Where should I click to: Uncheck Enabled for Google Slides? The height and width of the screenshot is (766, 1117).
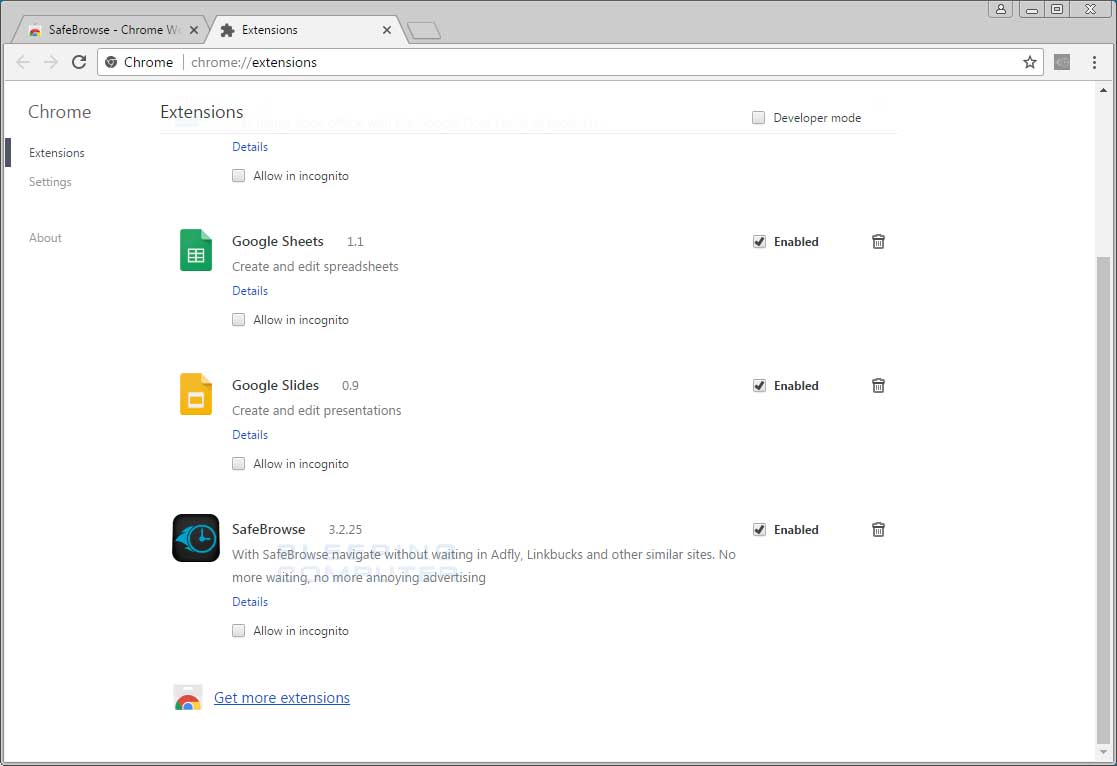click(x=759, y=385)
